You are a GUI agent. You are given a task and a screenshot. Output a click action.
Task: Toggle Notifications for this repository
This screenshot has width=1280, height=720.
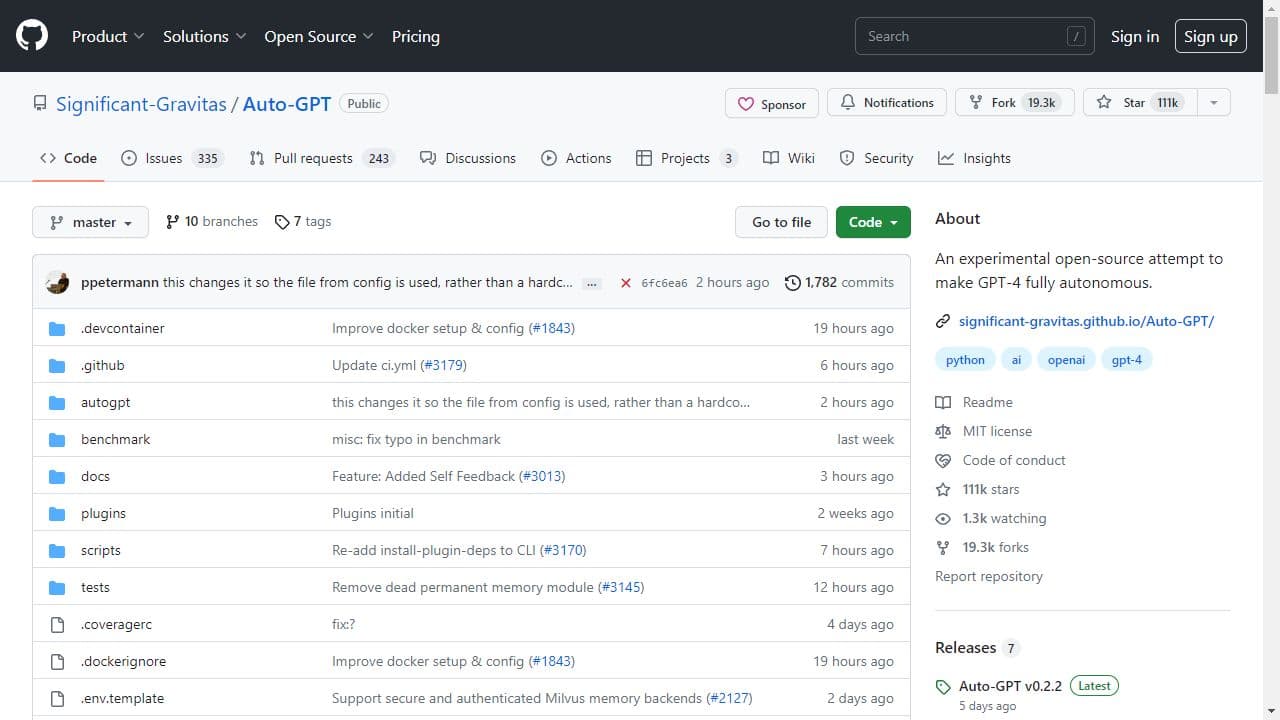click(887, 103)
